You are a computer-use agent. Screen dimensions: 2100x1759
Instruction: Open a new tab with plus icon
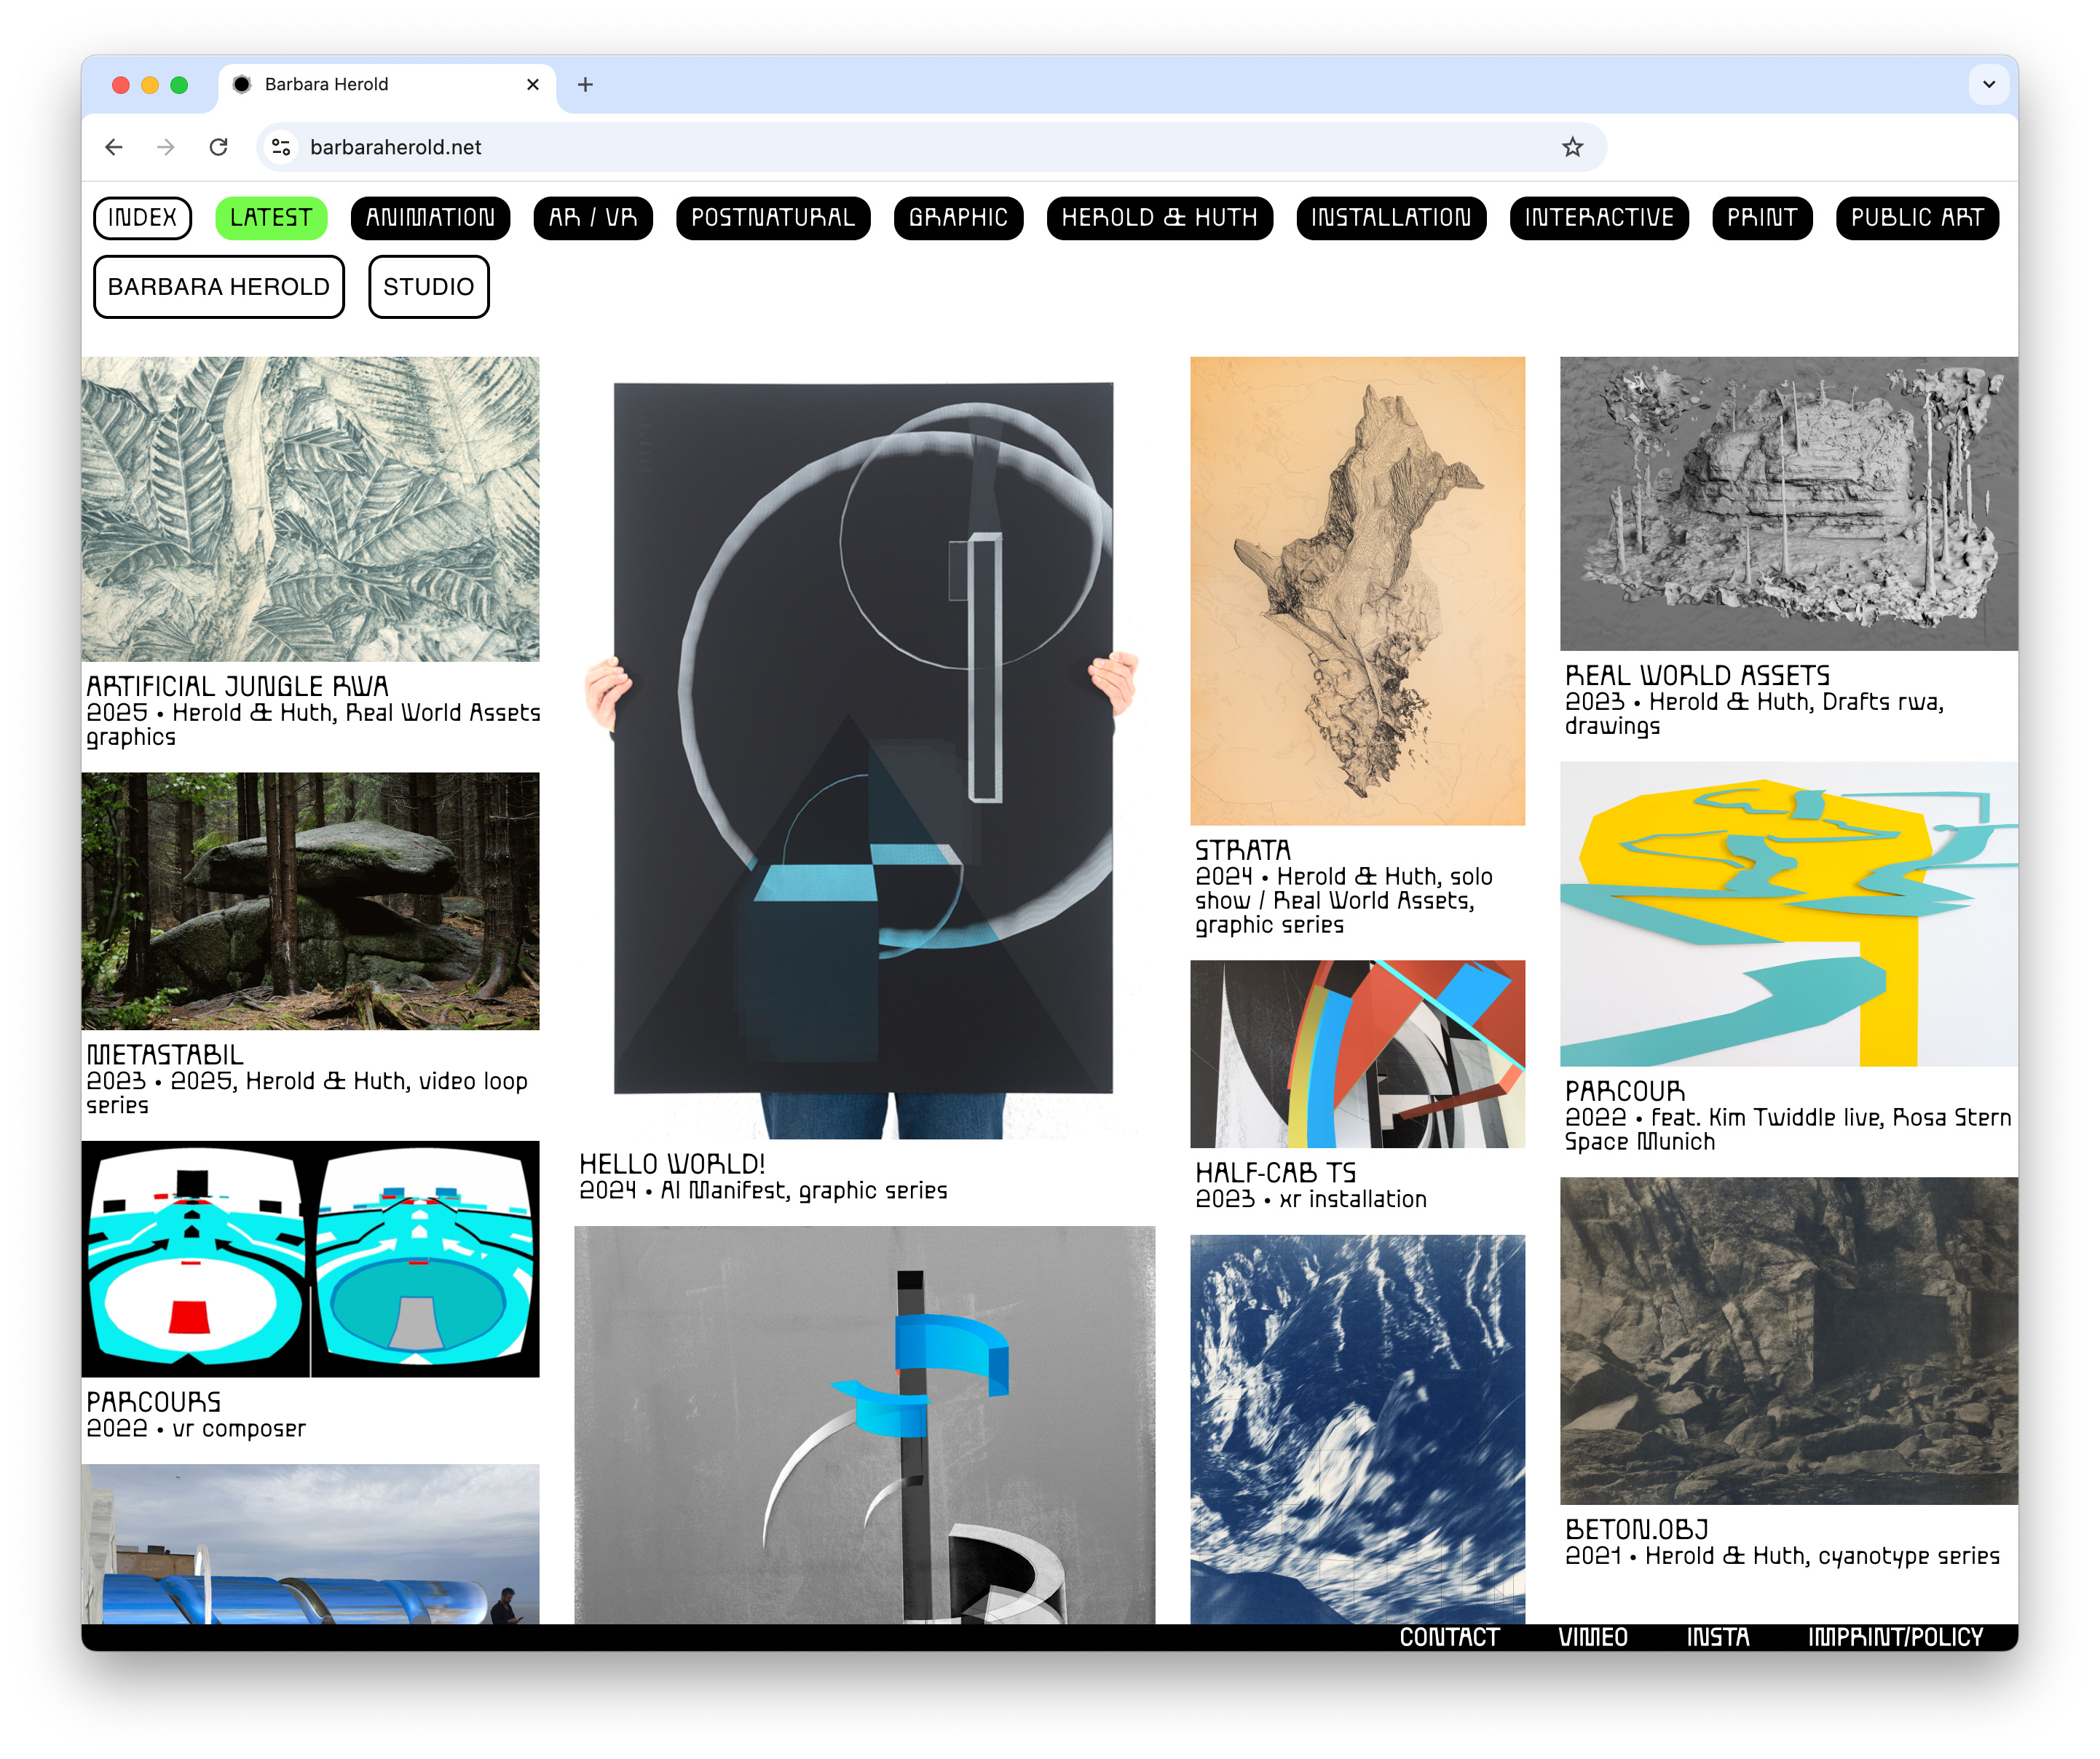(585, 85)
